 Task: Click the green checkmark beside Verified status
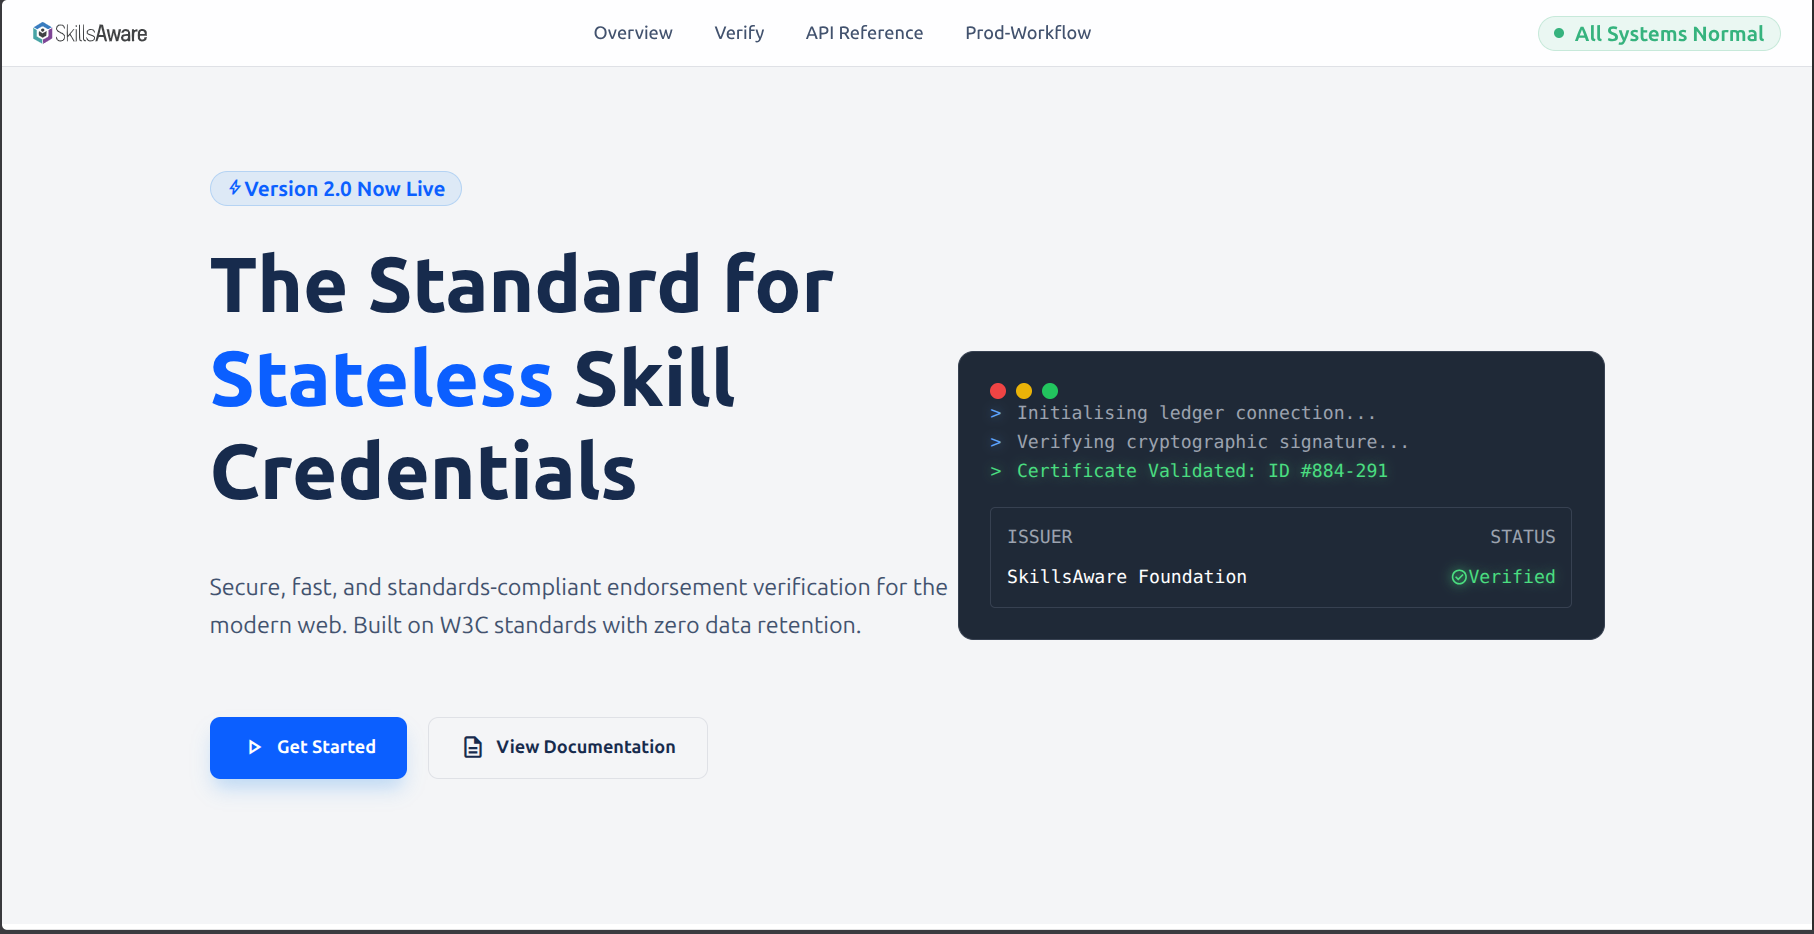[x=1461, y=576]
